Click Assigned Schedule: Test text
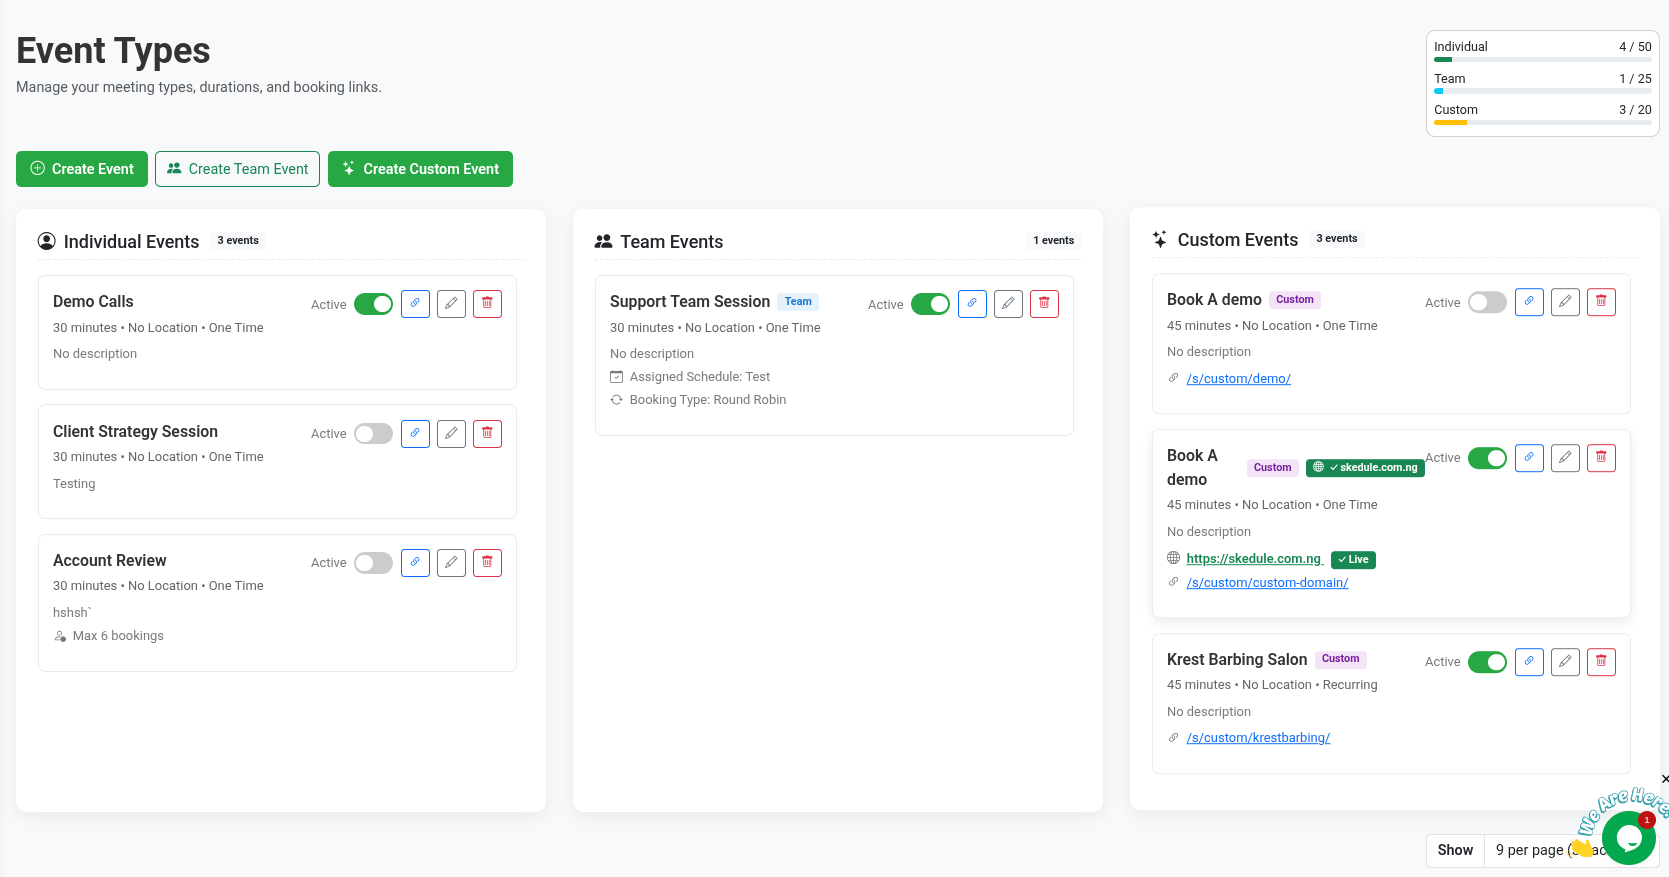 699,377
